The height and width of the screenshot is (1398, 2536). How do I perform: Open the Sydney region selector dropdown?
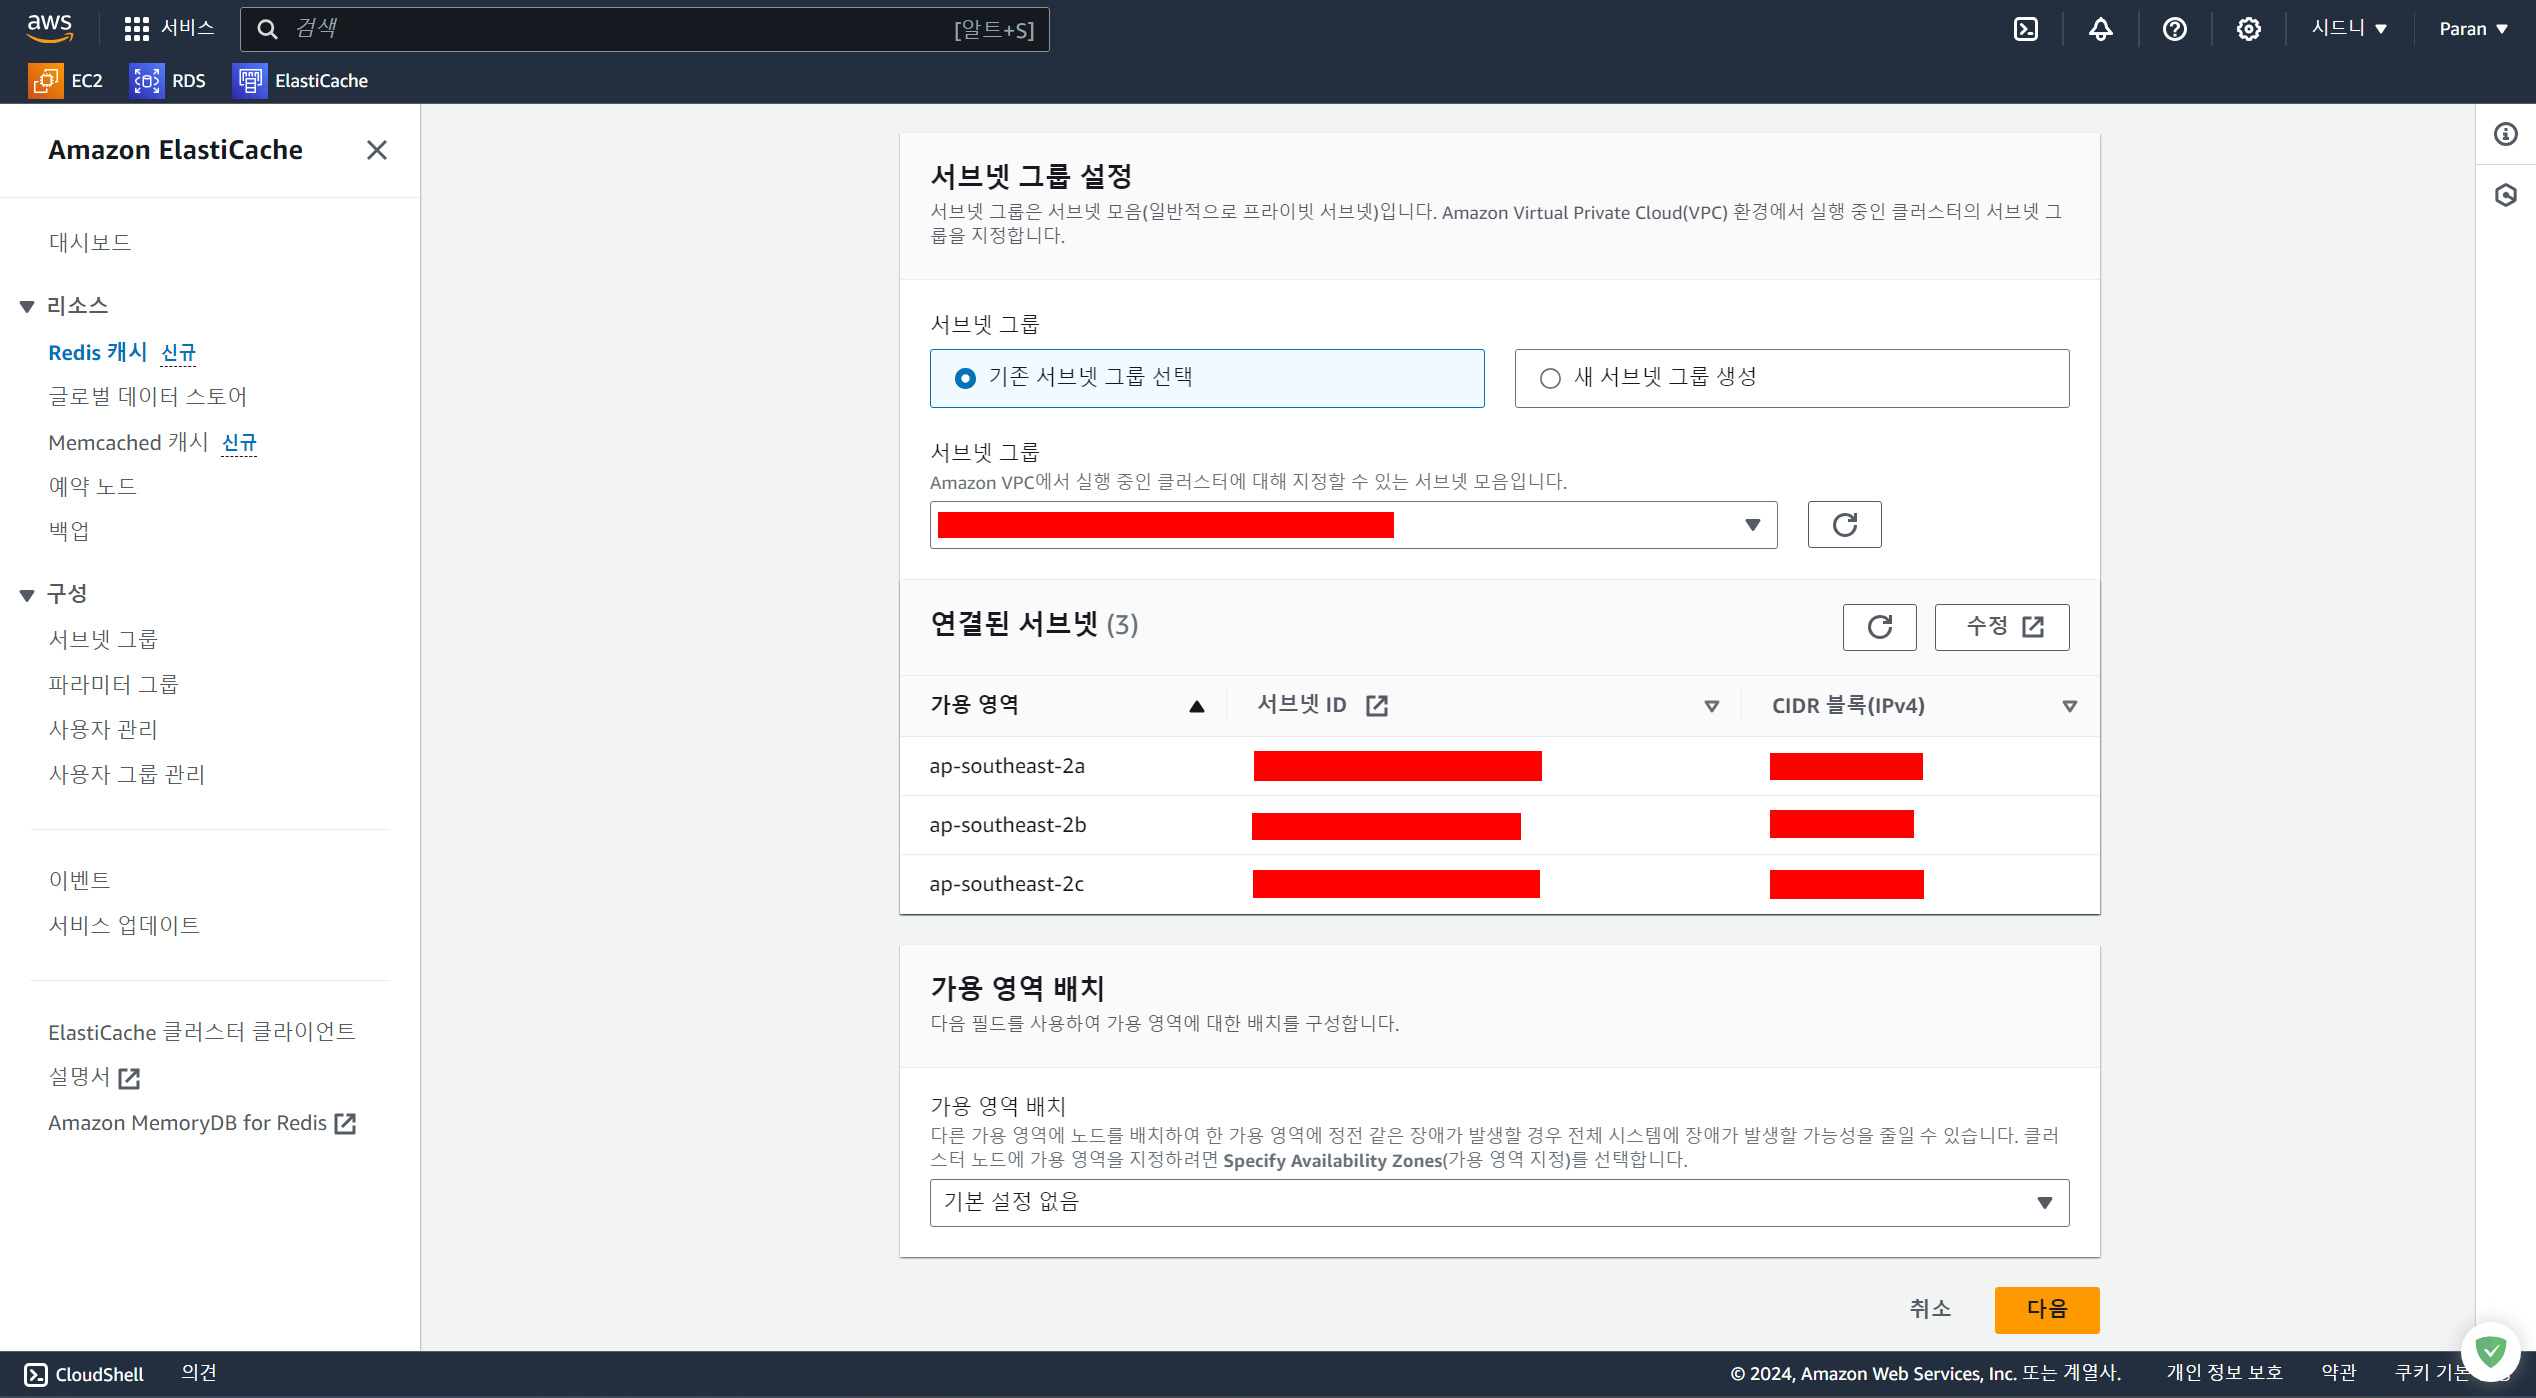point(2349,29)
